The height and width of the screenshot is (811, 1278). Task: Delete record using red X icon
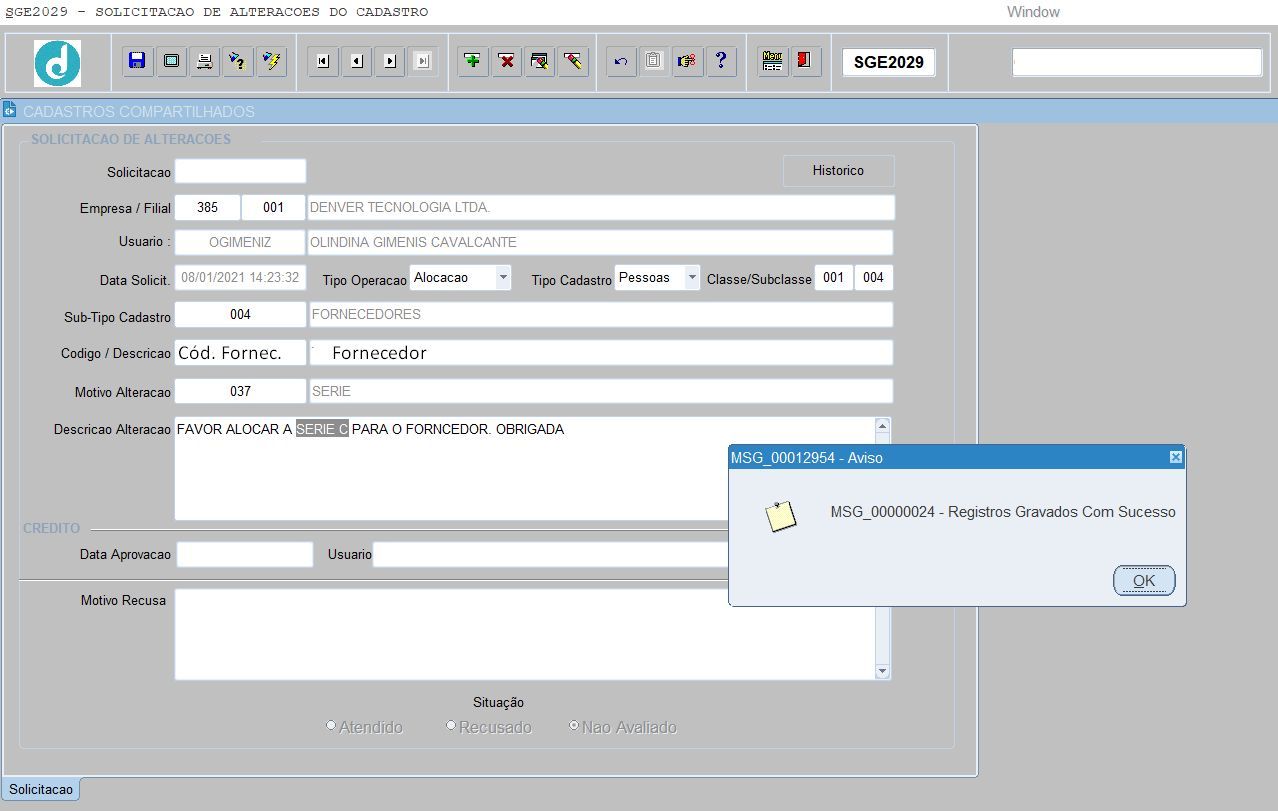click(507, 61)
